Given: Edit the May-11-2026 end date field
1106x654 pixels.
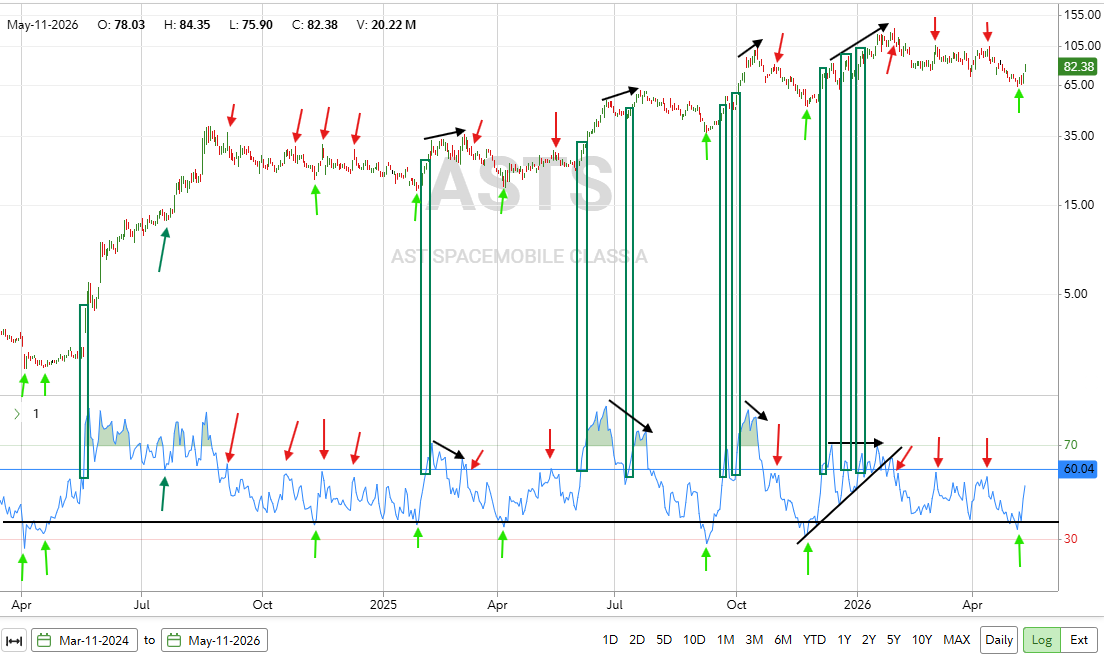Looking at the screenshot, I should 214,641.
